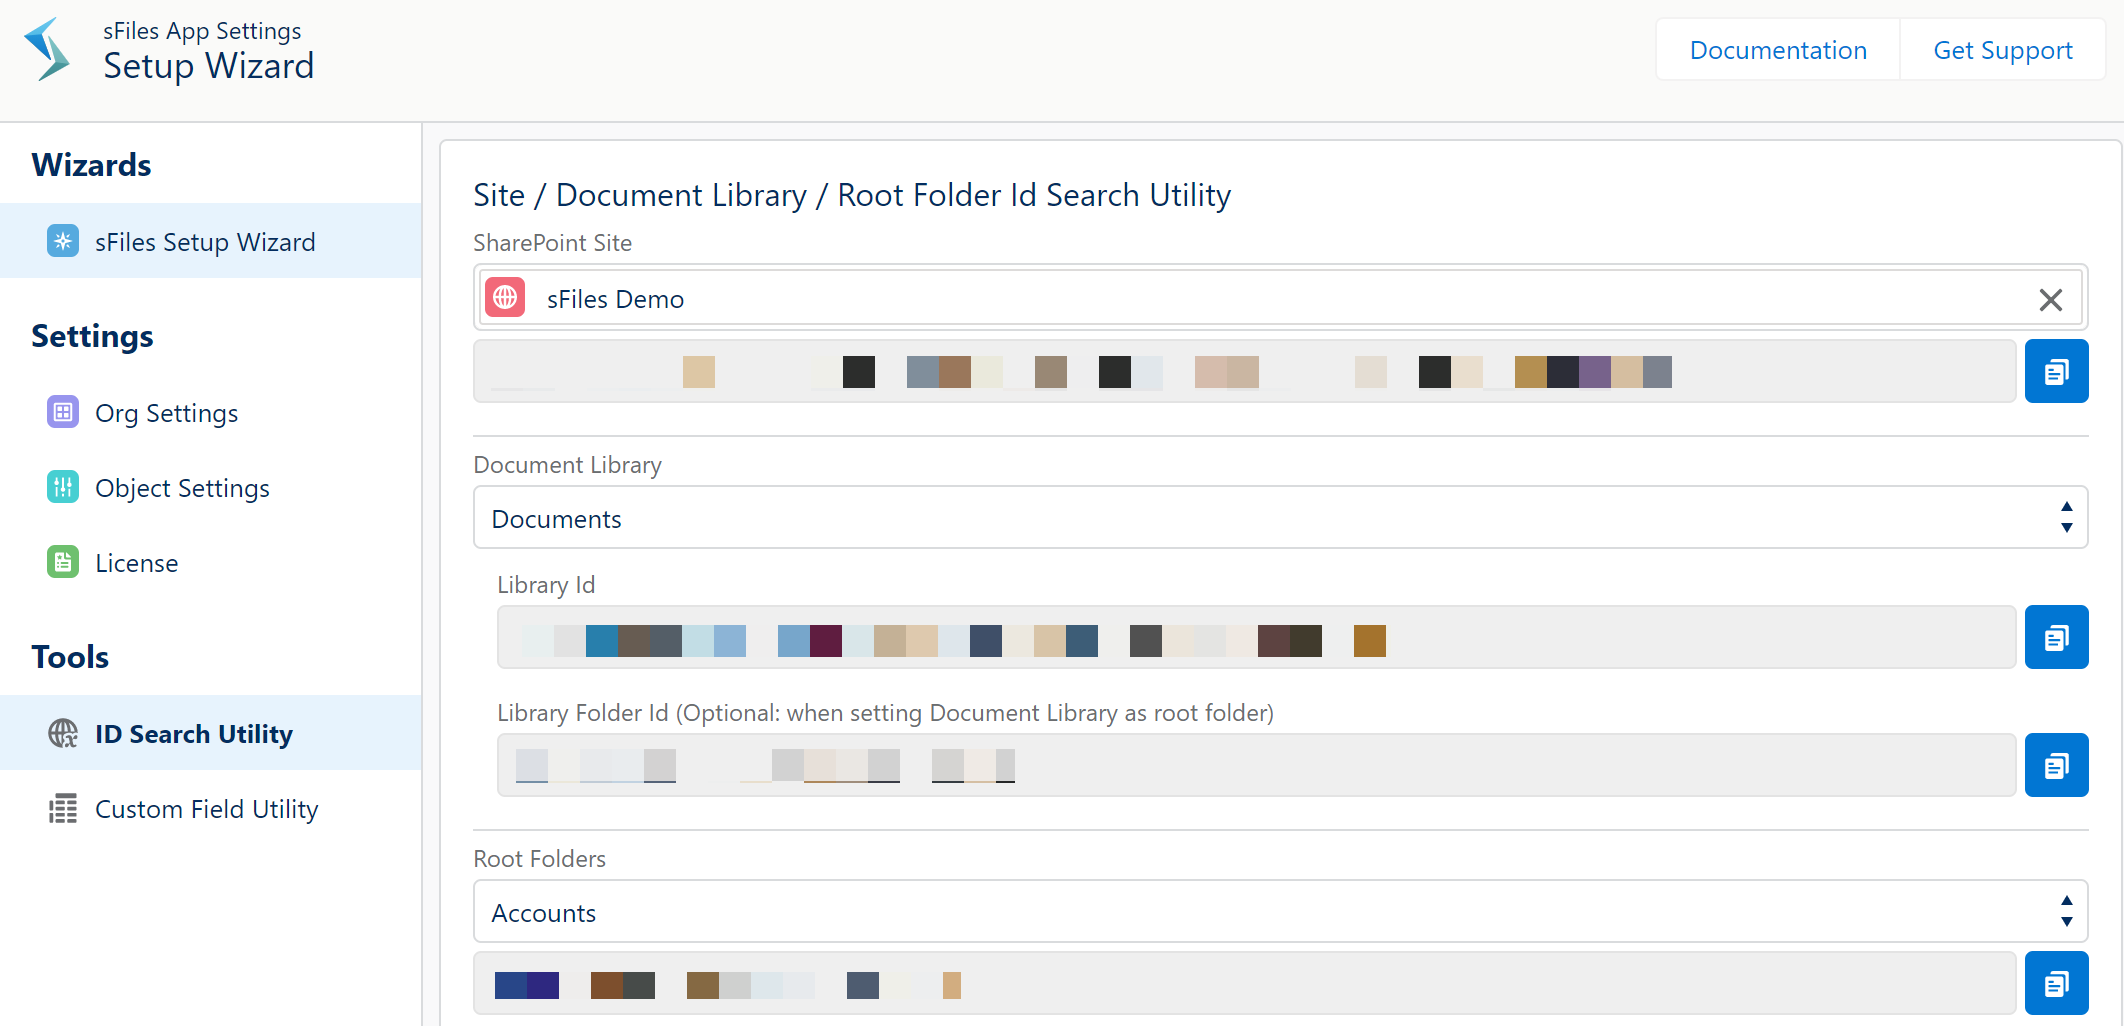Image resolution: width=2124 pixels, height=1026 pixels.
Task: Click the ID Search Utility globe icon
Action: coord(62,733)
